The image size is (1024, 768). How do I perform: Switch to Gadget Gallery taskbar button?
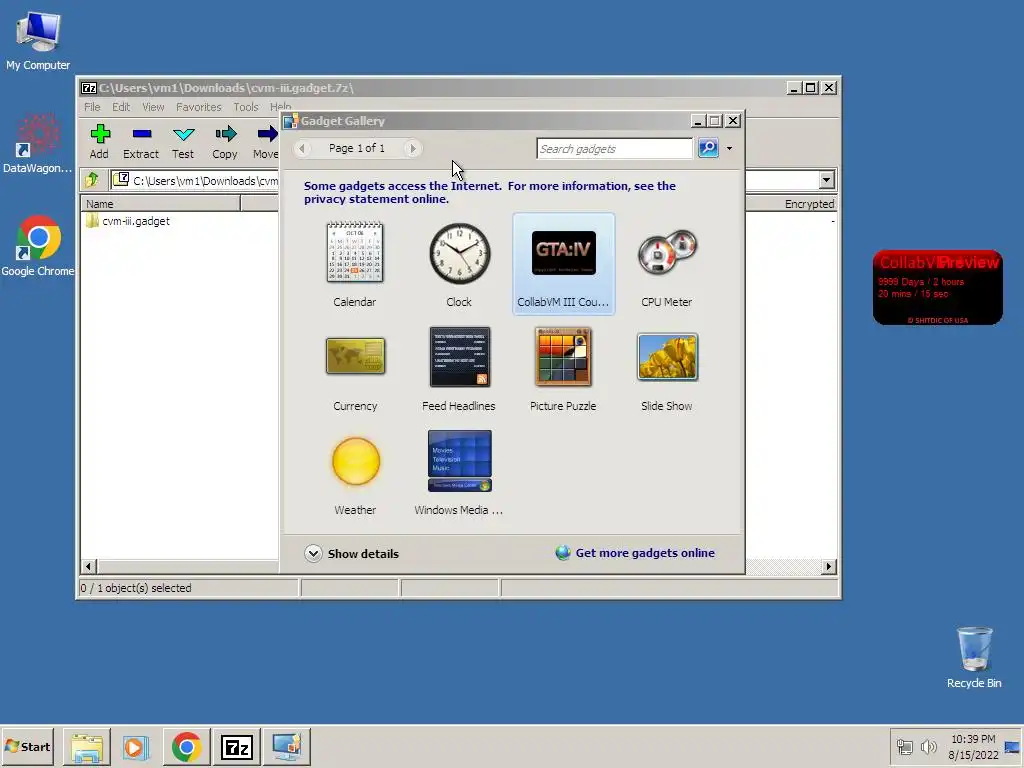tap(287, 746)
